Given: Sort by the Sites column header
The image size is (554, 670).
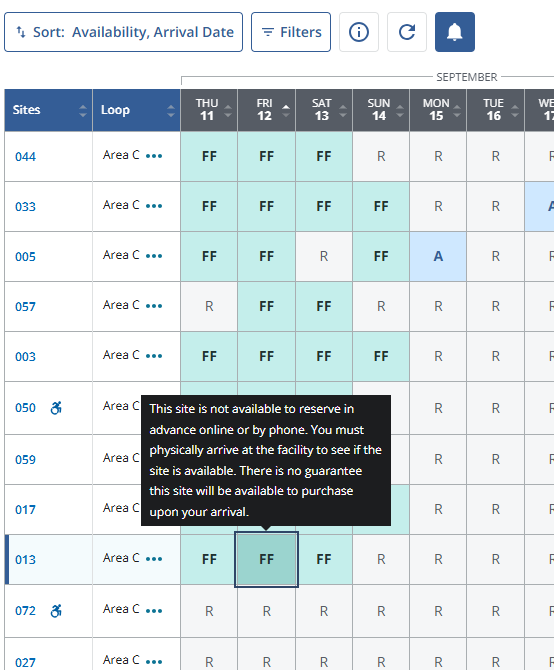Looking at the screenshot, I should pyautogui.click(x=48, y=110).
